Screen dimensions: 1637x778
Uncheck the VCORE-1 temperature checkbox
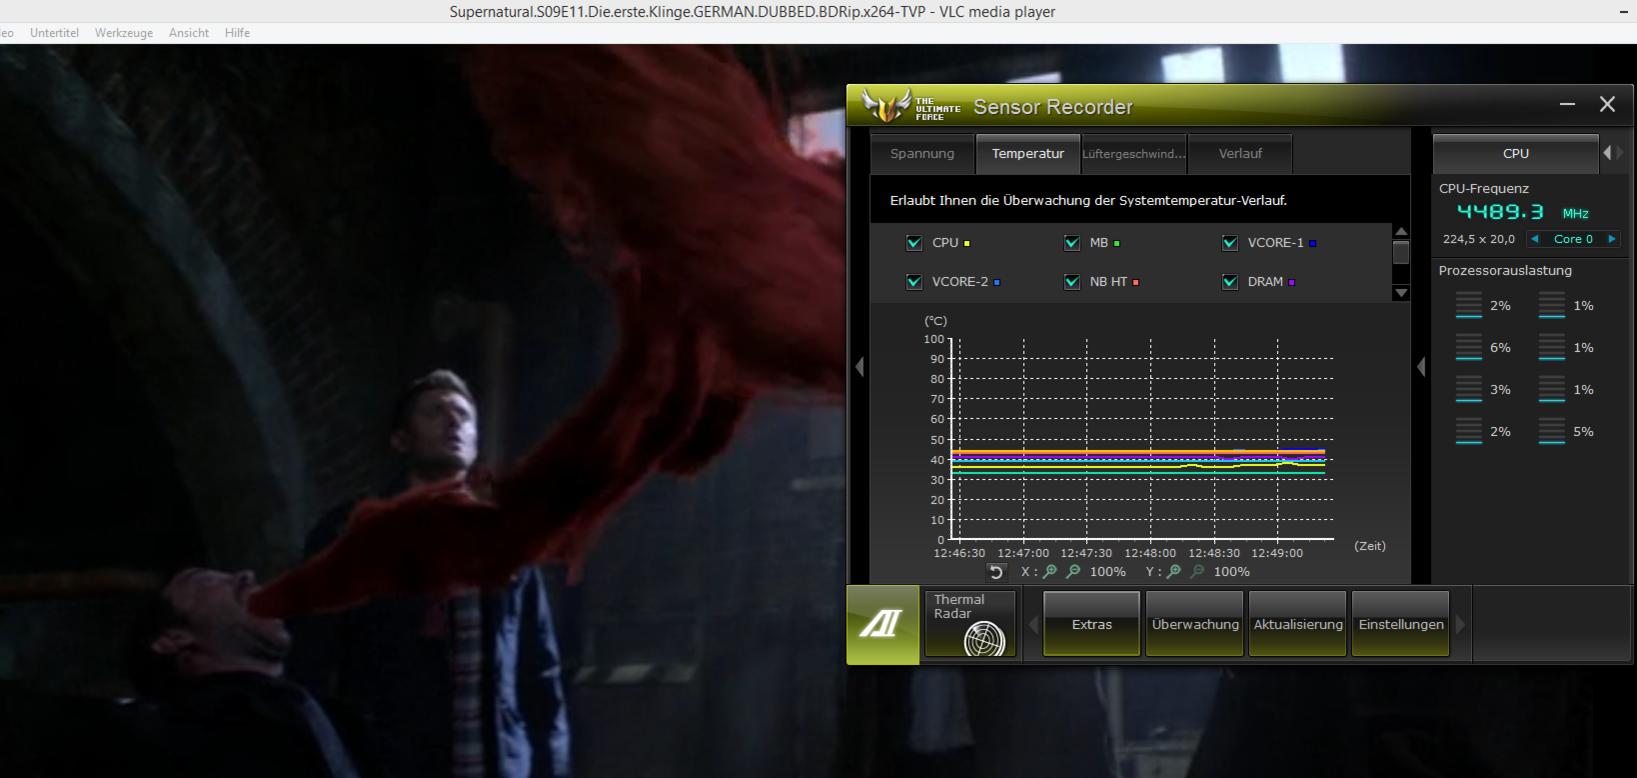(1230, 243)
